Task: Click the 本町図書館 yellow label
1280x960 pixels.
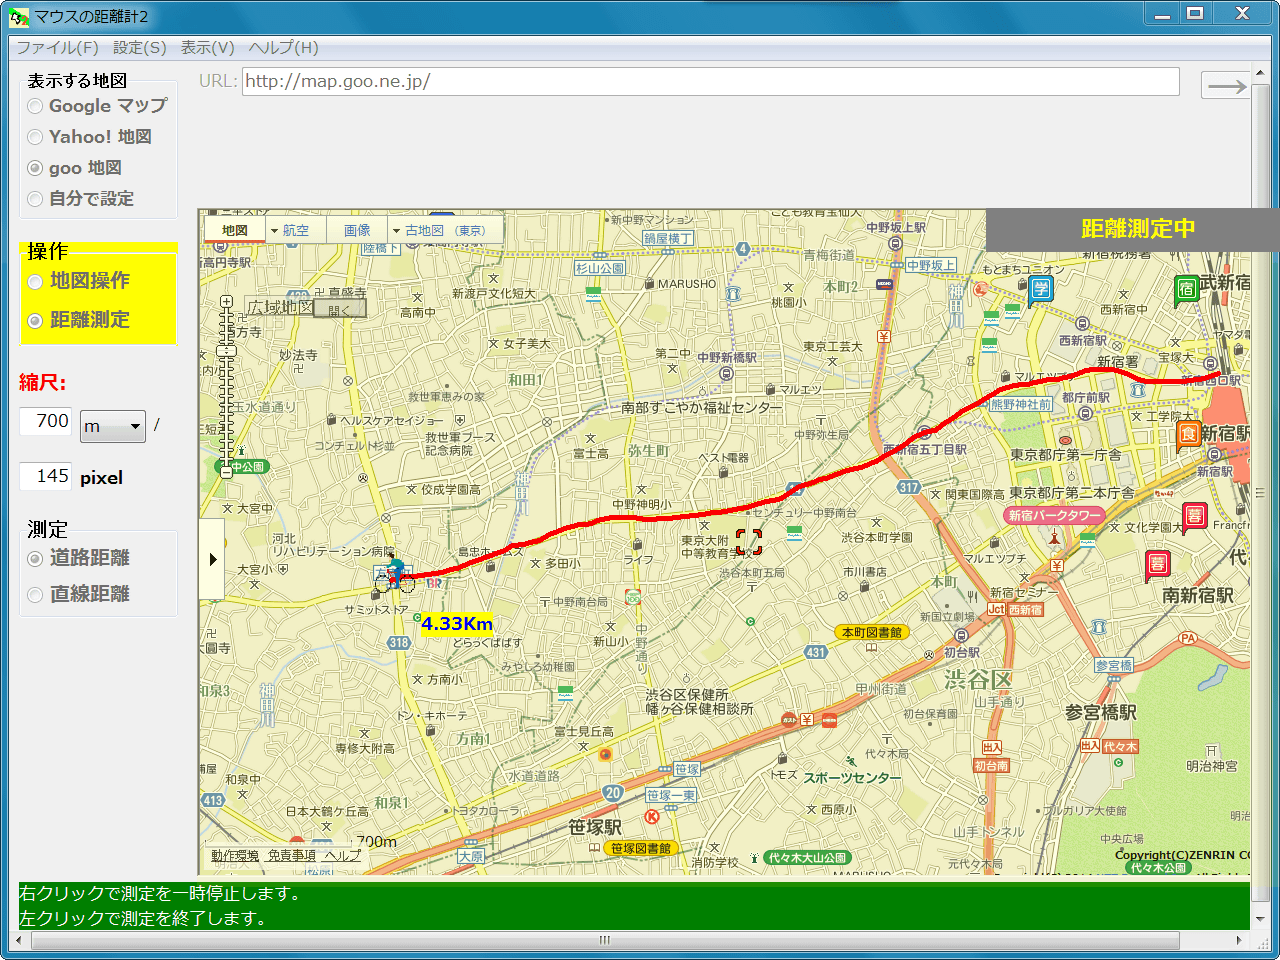Action: (872, 632)
